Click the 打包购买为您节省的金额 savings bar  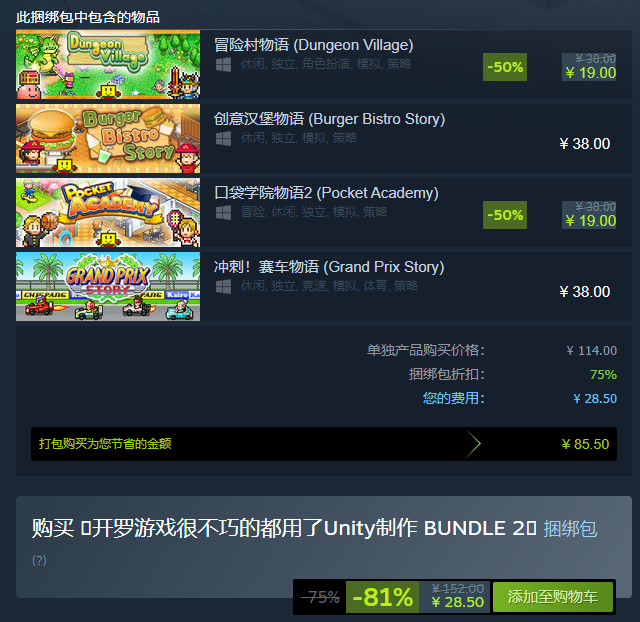324,444
